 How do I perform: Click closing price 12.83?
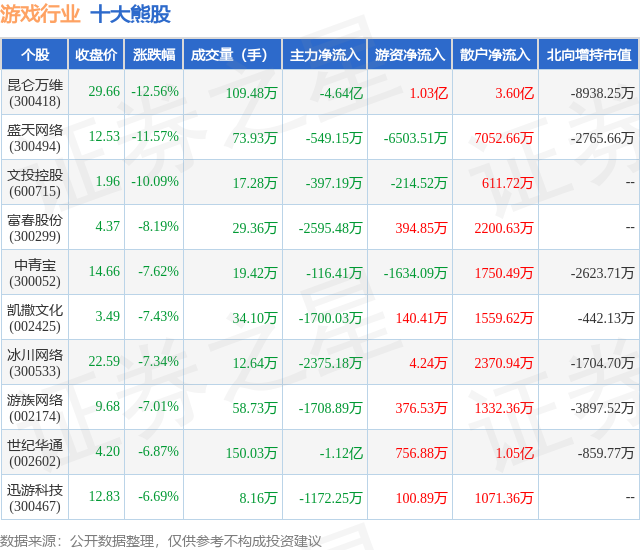[104, 496]
